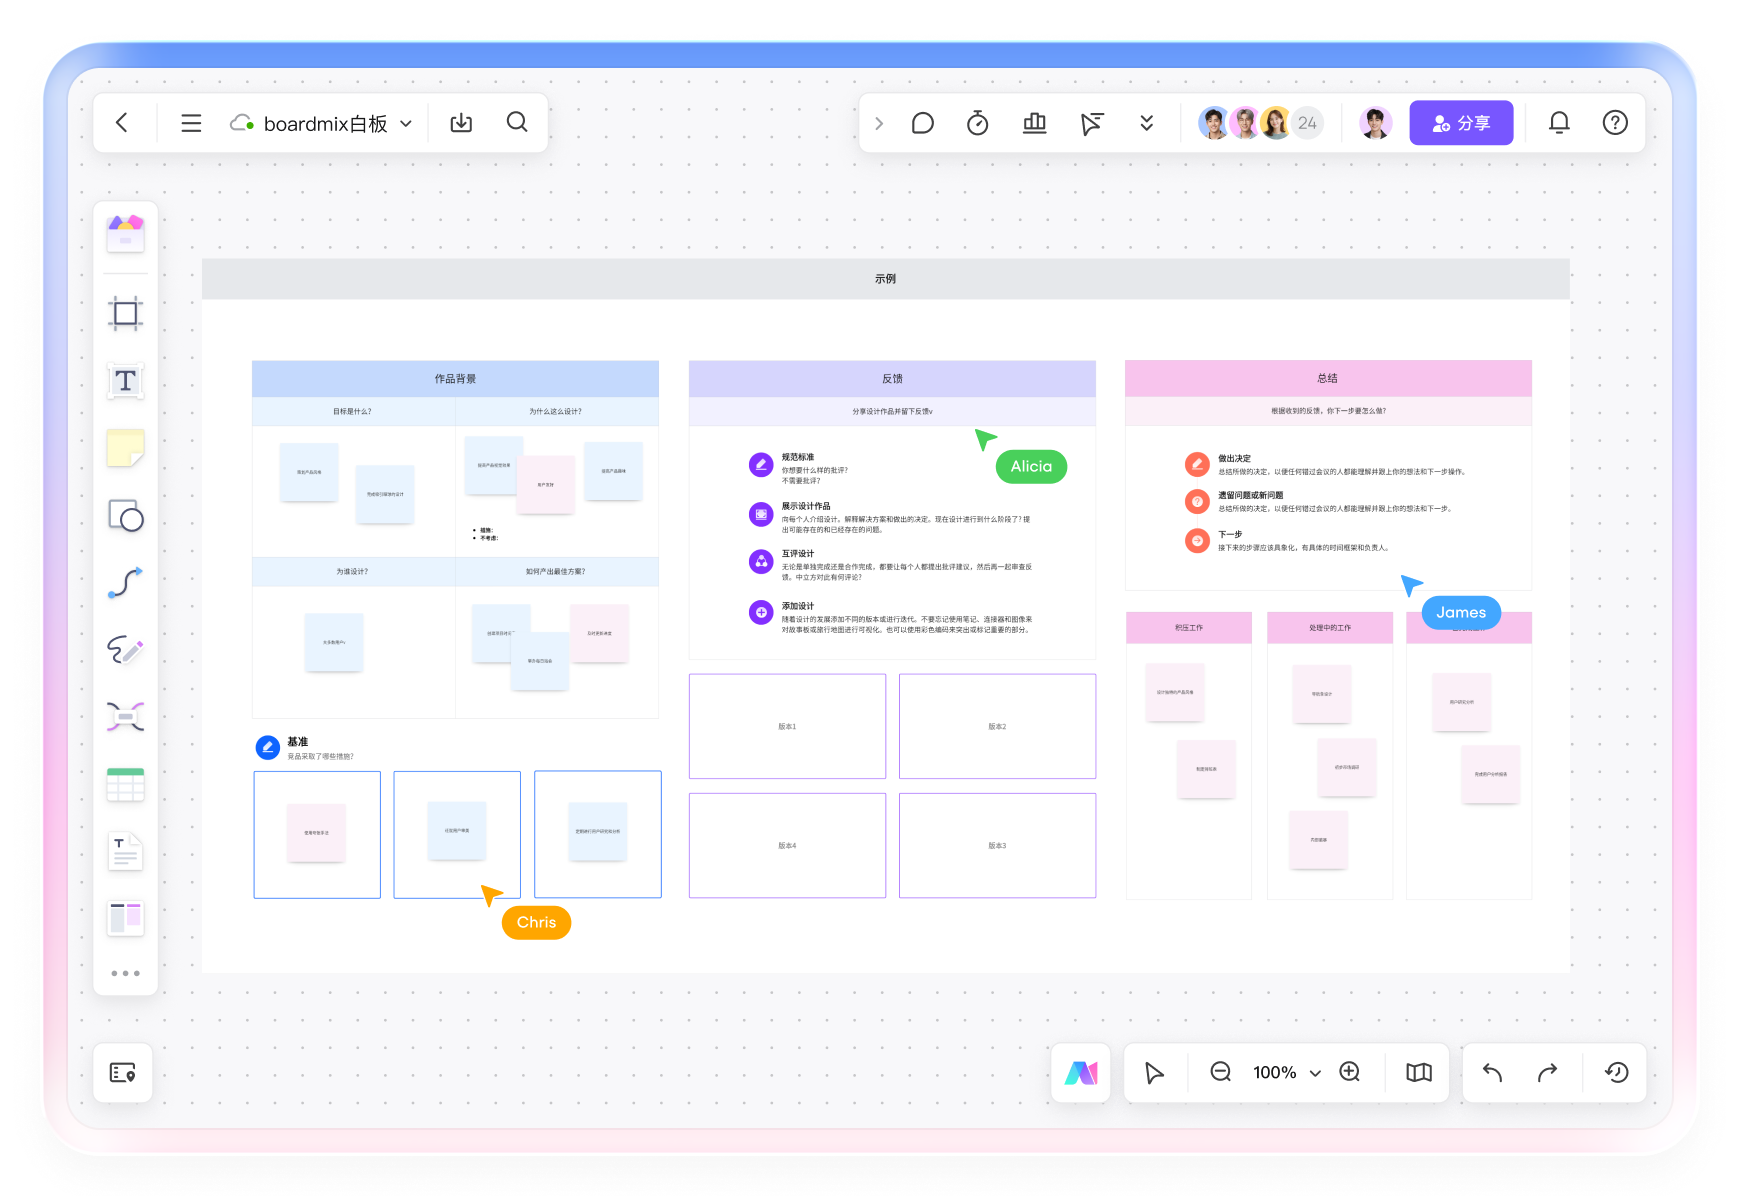This screenshot has width=1740, height=1196.
Task: Select the Text tool
Action: coord(125,381)
